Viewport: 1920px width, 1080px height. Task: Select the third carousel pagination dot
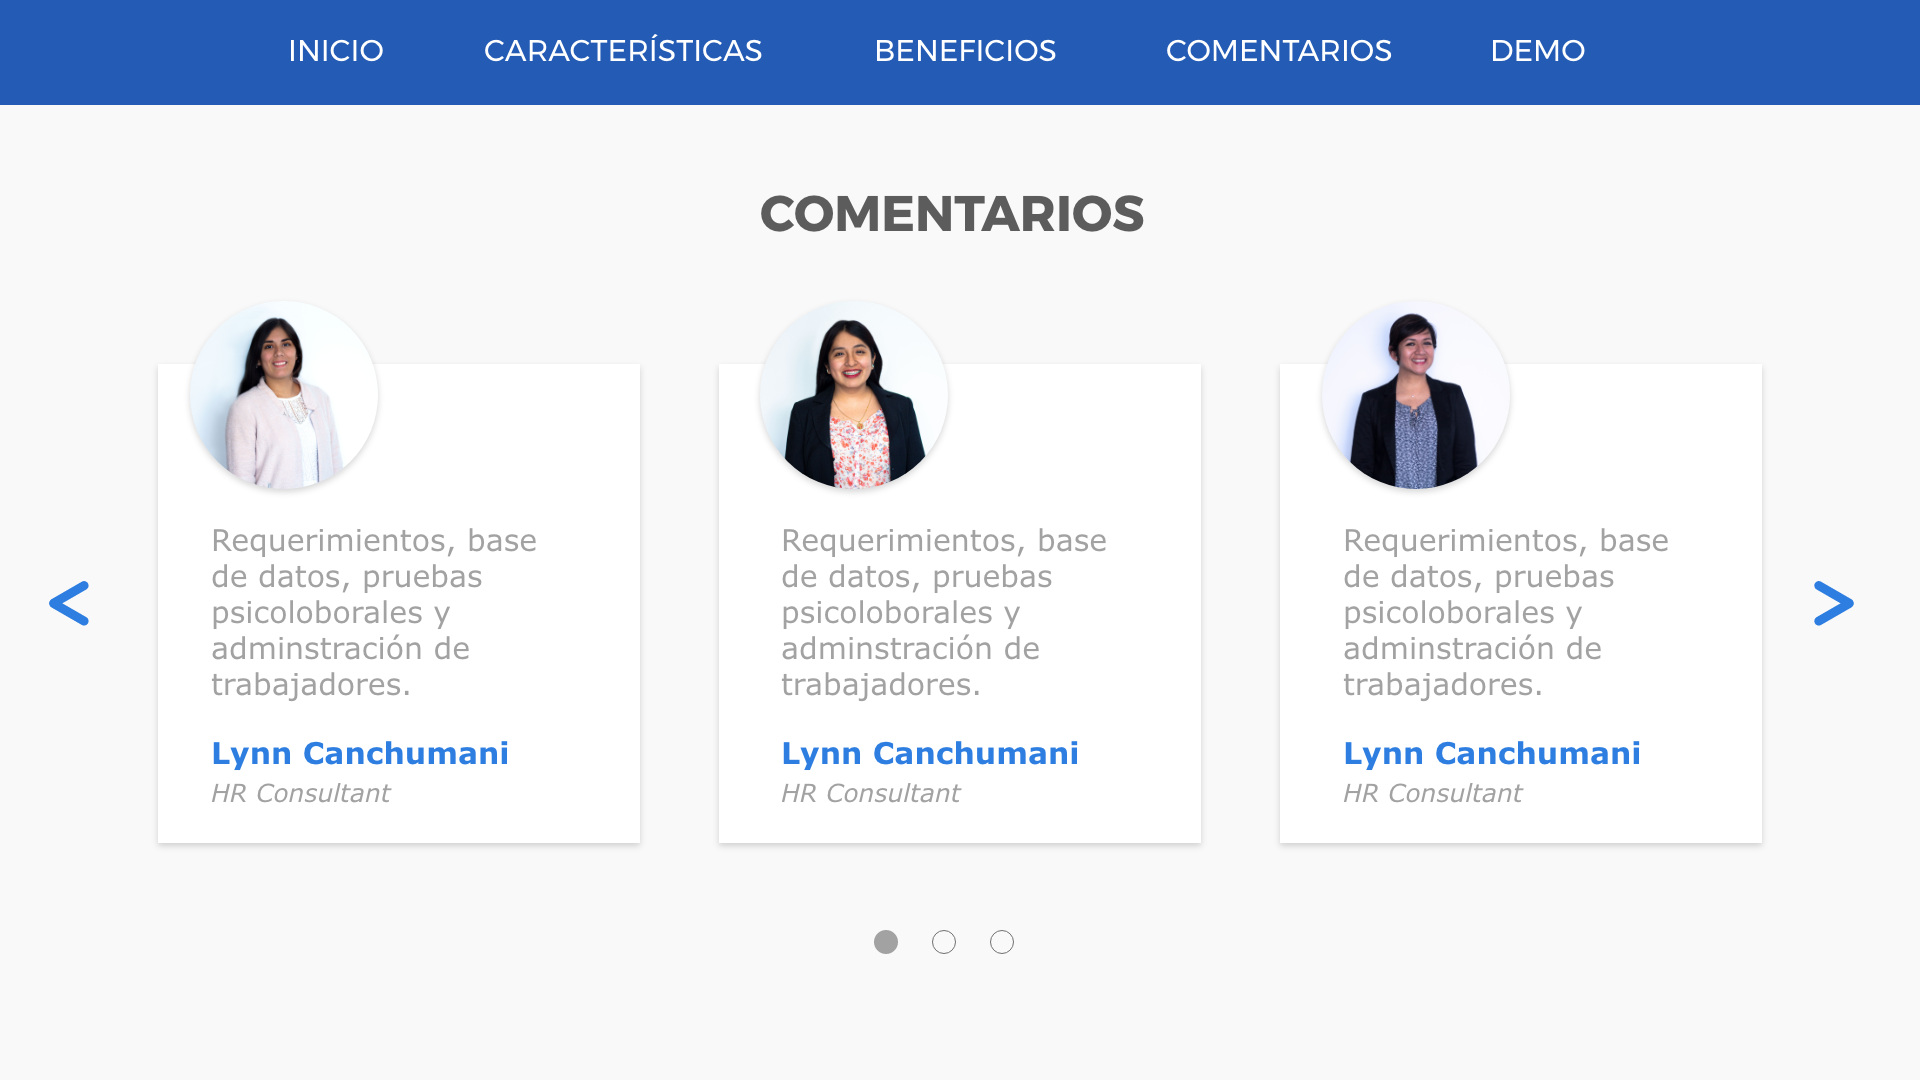pyautogui.click(x=1002, y=942)
